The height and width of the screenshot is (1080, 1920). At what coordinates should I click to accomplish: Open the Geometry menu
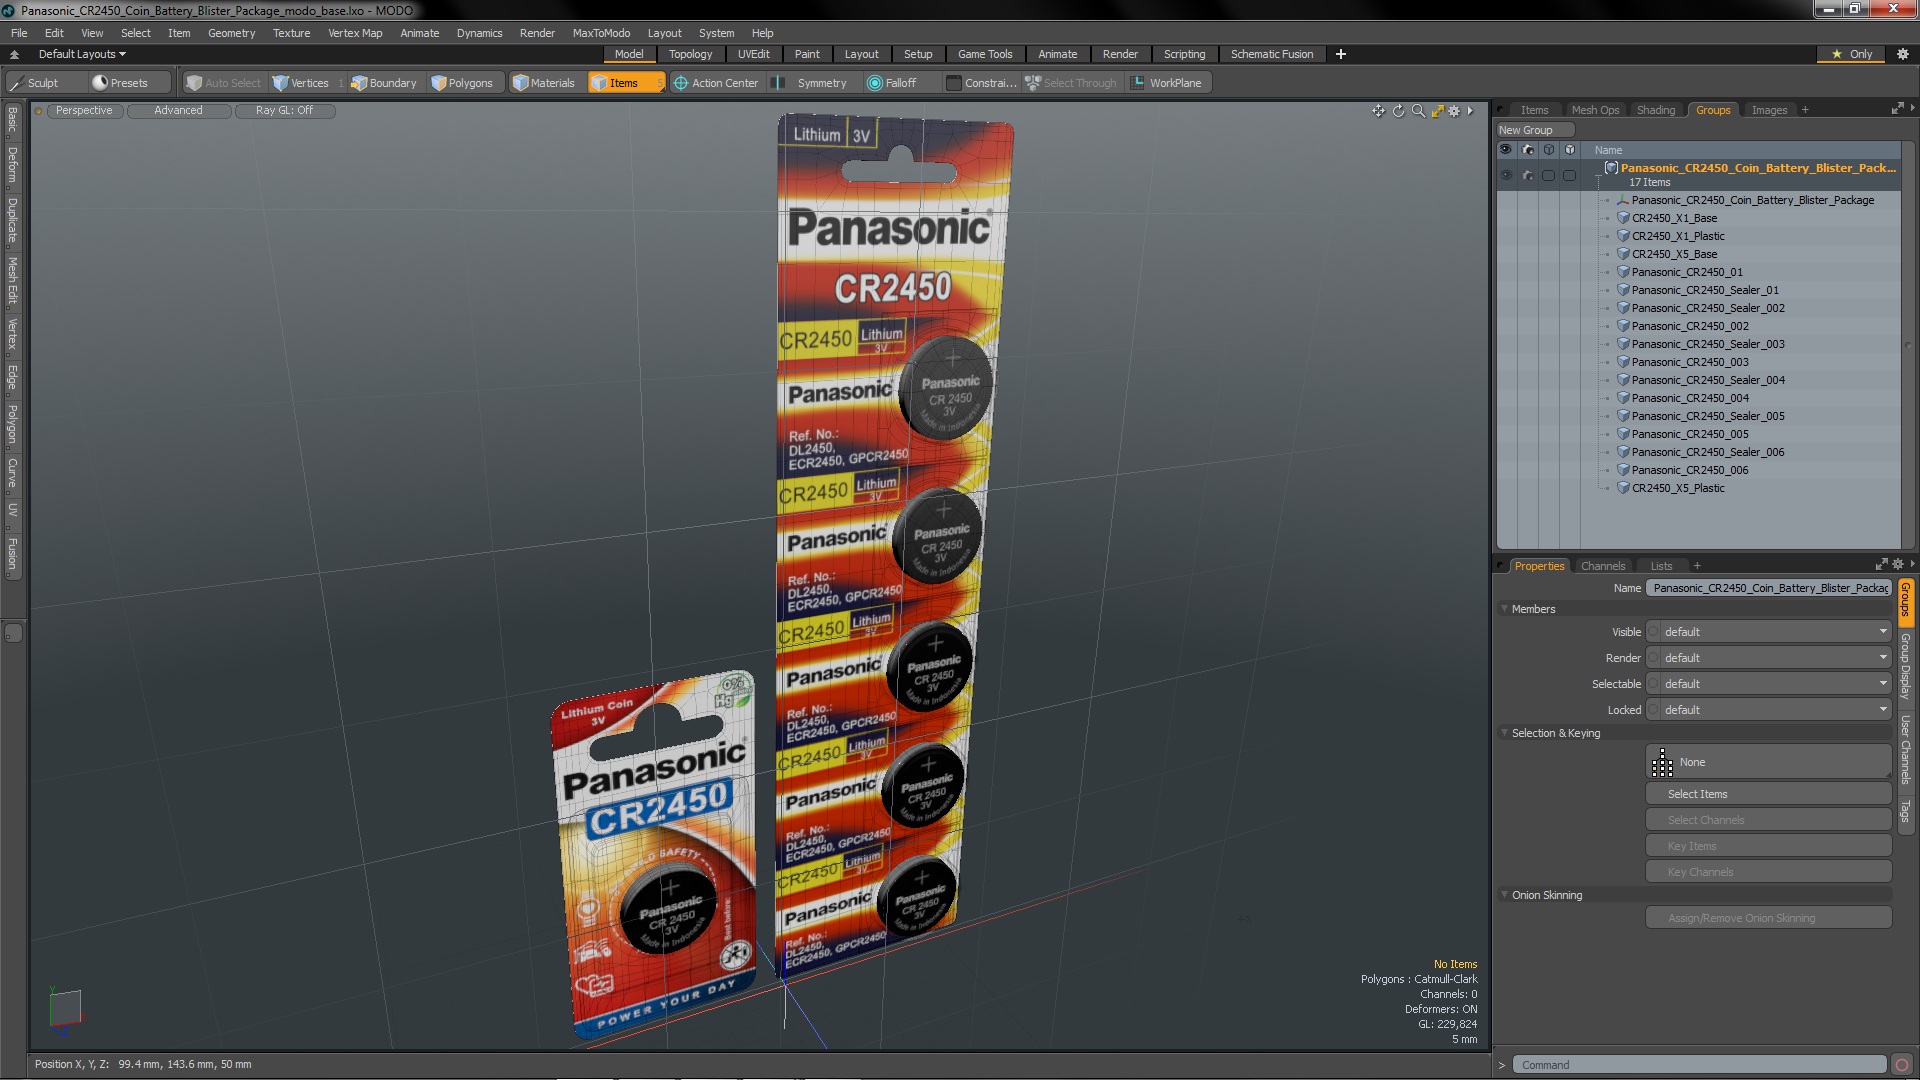[x=231, y=33]
